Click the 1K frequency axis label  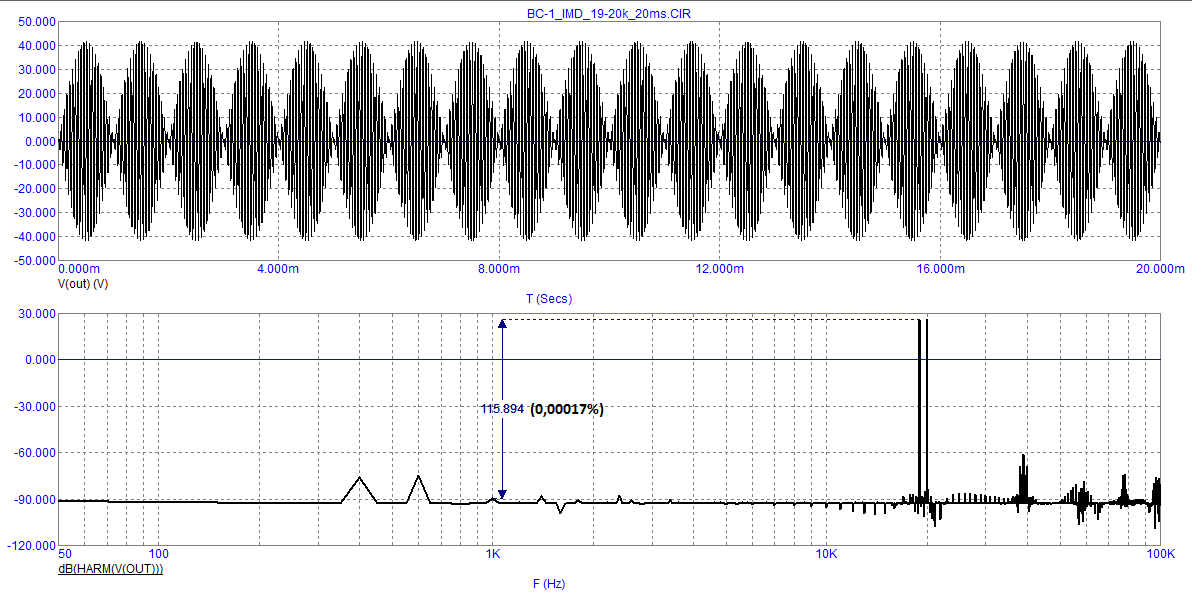click(x=493, y=553)
